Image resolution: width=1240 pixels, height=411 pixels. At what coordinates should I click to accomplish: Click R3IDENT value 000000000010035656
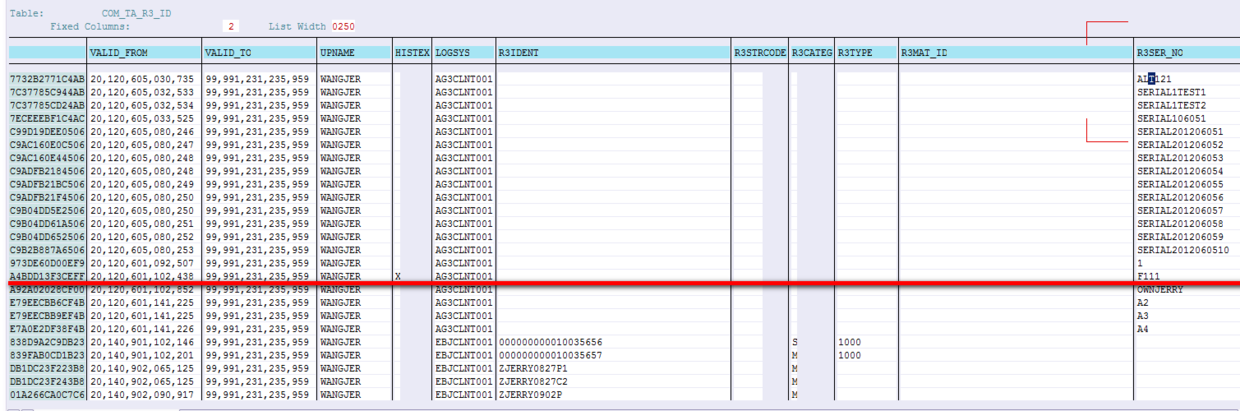(x=550, y=342)
